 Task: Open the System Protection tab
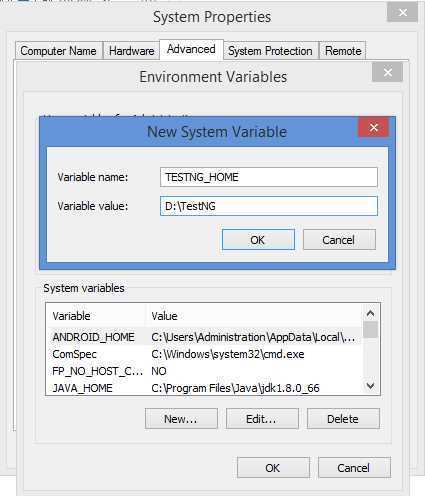click(x=270, y=51)
